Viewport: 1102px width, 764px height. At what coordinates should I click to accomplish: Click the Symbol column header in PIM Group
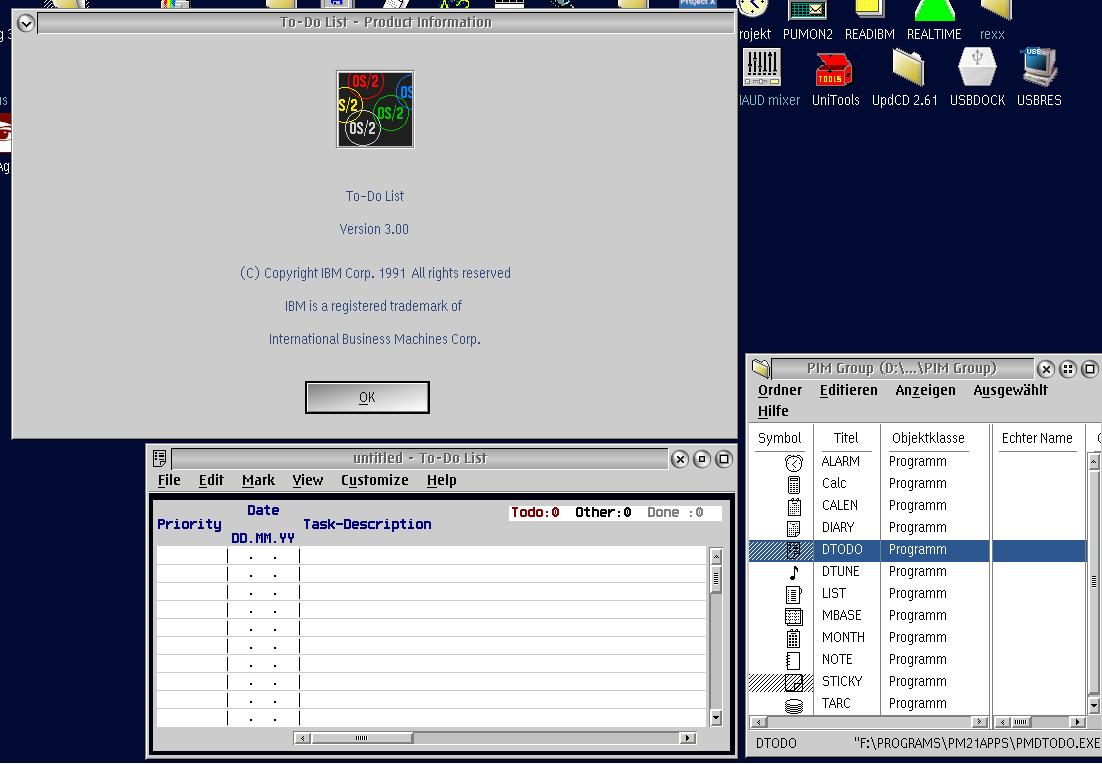779,438
